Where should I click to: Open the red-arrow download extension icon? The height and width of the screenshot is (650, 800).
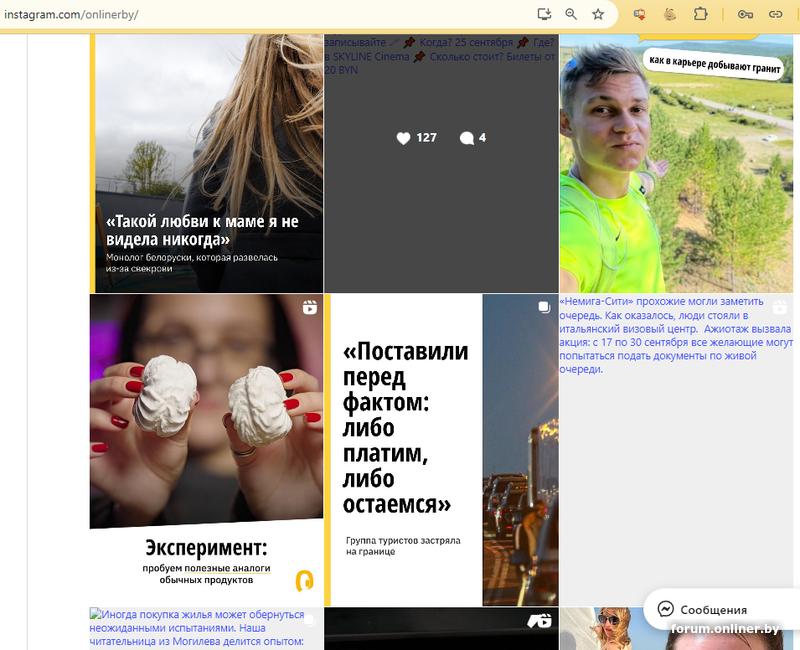pyautogui.click(x=639, y=14)
